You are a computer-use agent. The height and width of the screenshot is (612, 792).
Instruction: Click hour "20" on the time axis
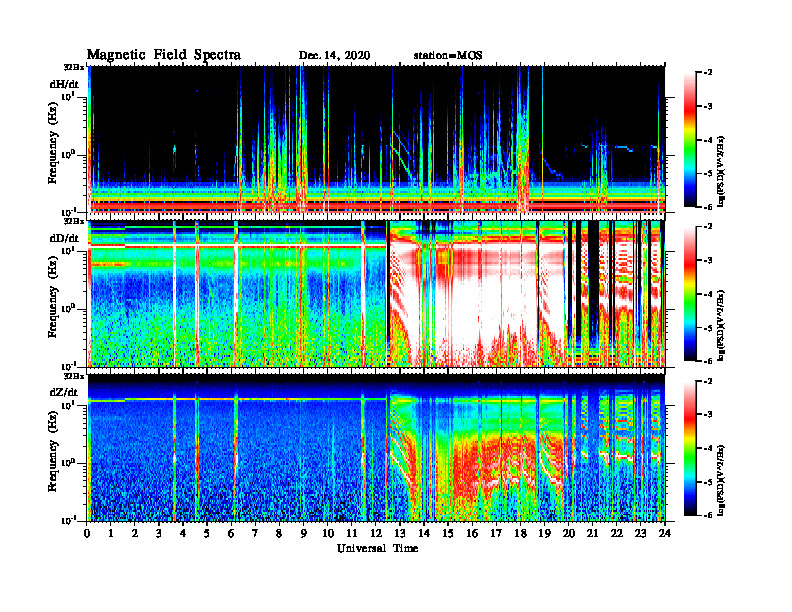tap(568, 533)
